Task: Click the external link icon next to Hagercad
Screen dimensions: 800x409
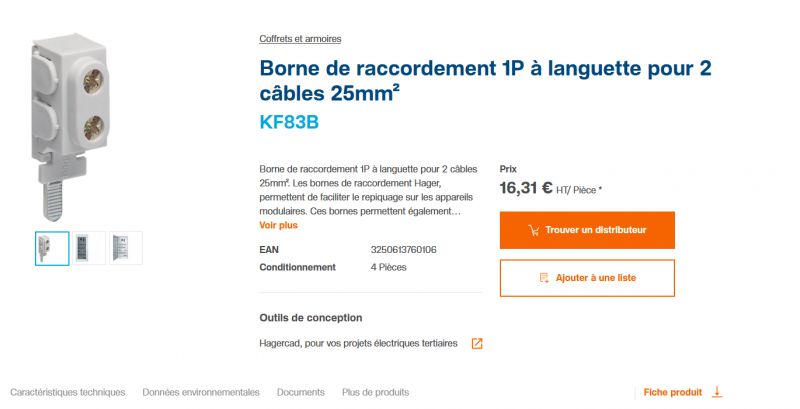Action: pos(477,343)
